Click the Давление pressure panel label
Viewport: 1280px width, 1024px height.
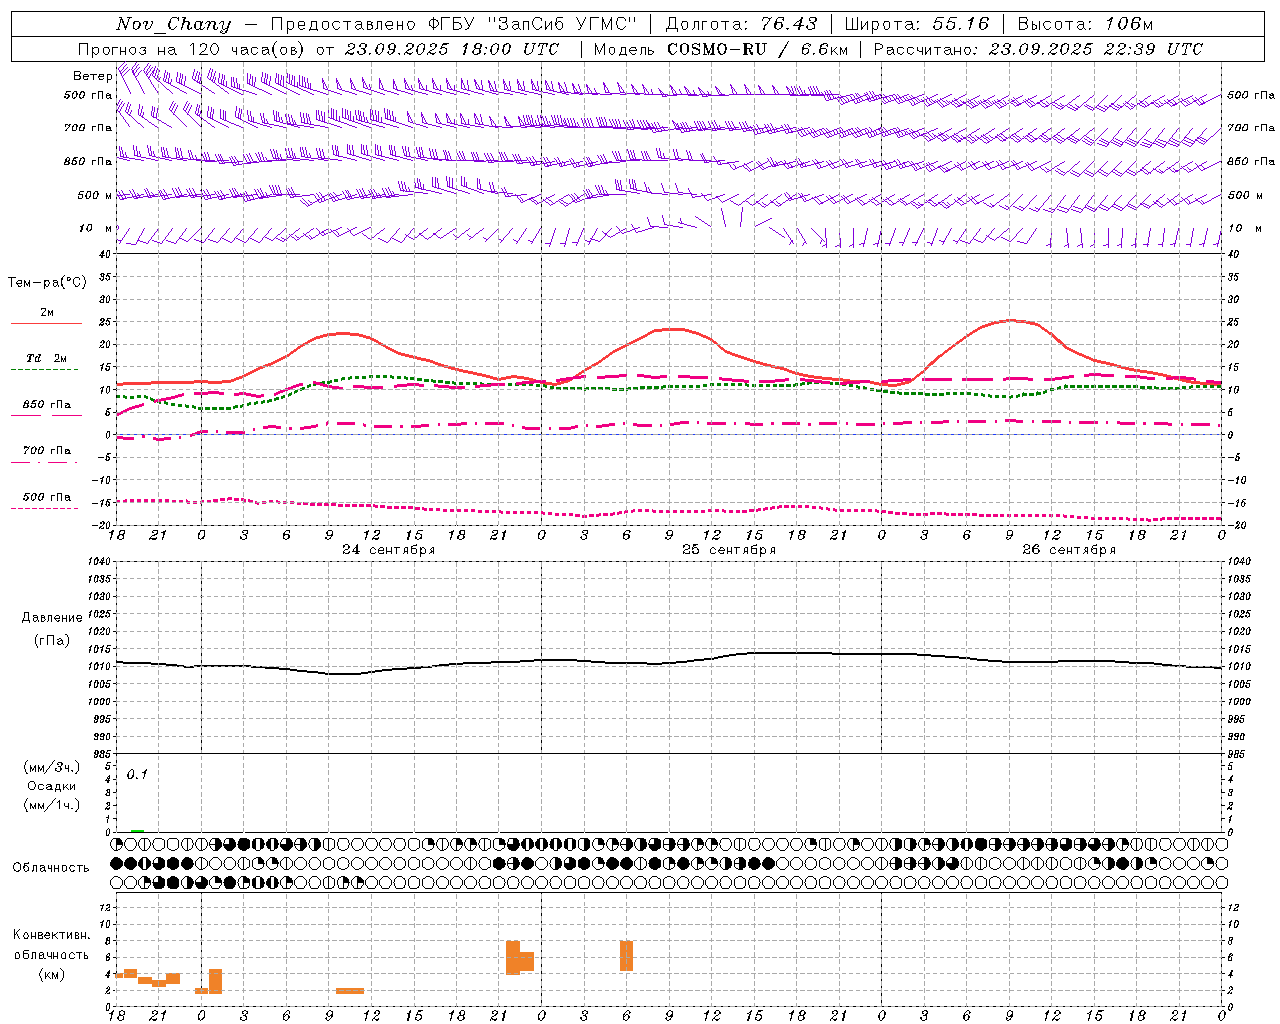(x=52, y=618)
